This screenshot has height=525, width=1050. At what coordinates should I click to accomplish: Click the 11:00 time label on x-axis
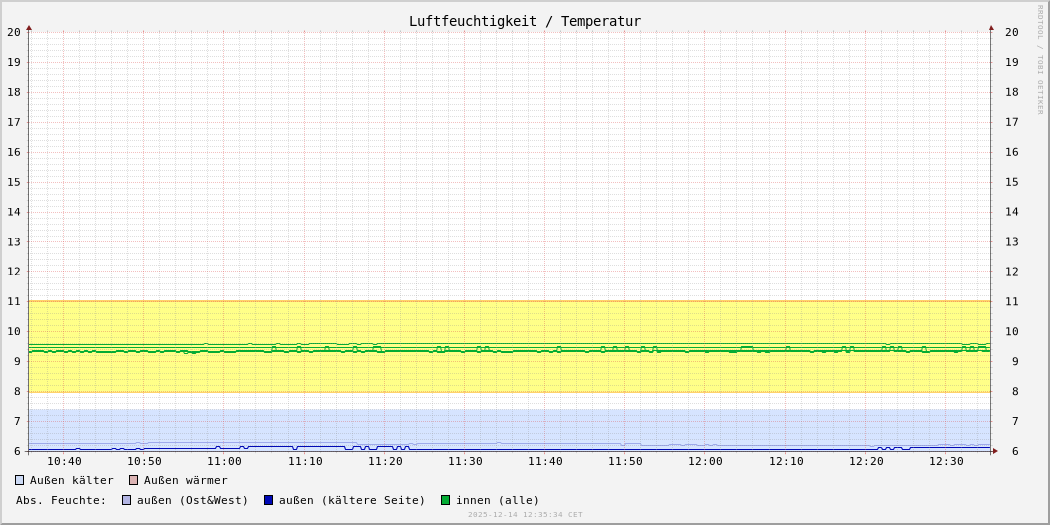(x=224, y=461)
